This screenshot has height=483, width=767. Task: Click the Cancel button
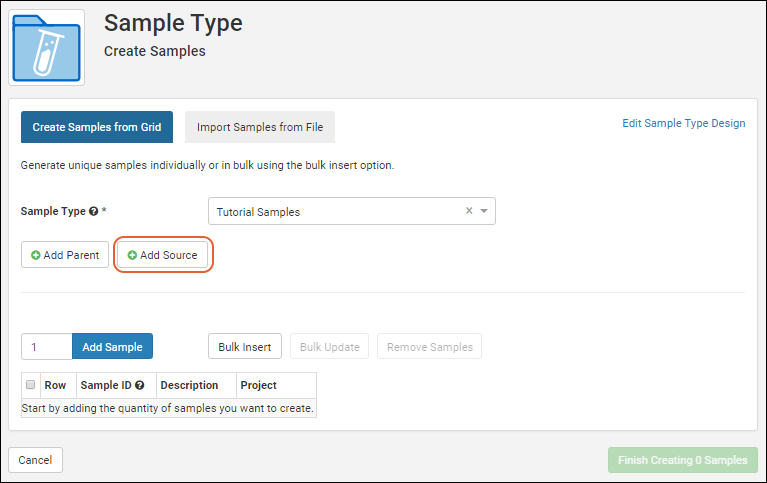click(35, 460)
